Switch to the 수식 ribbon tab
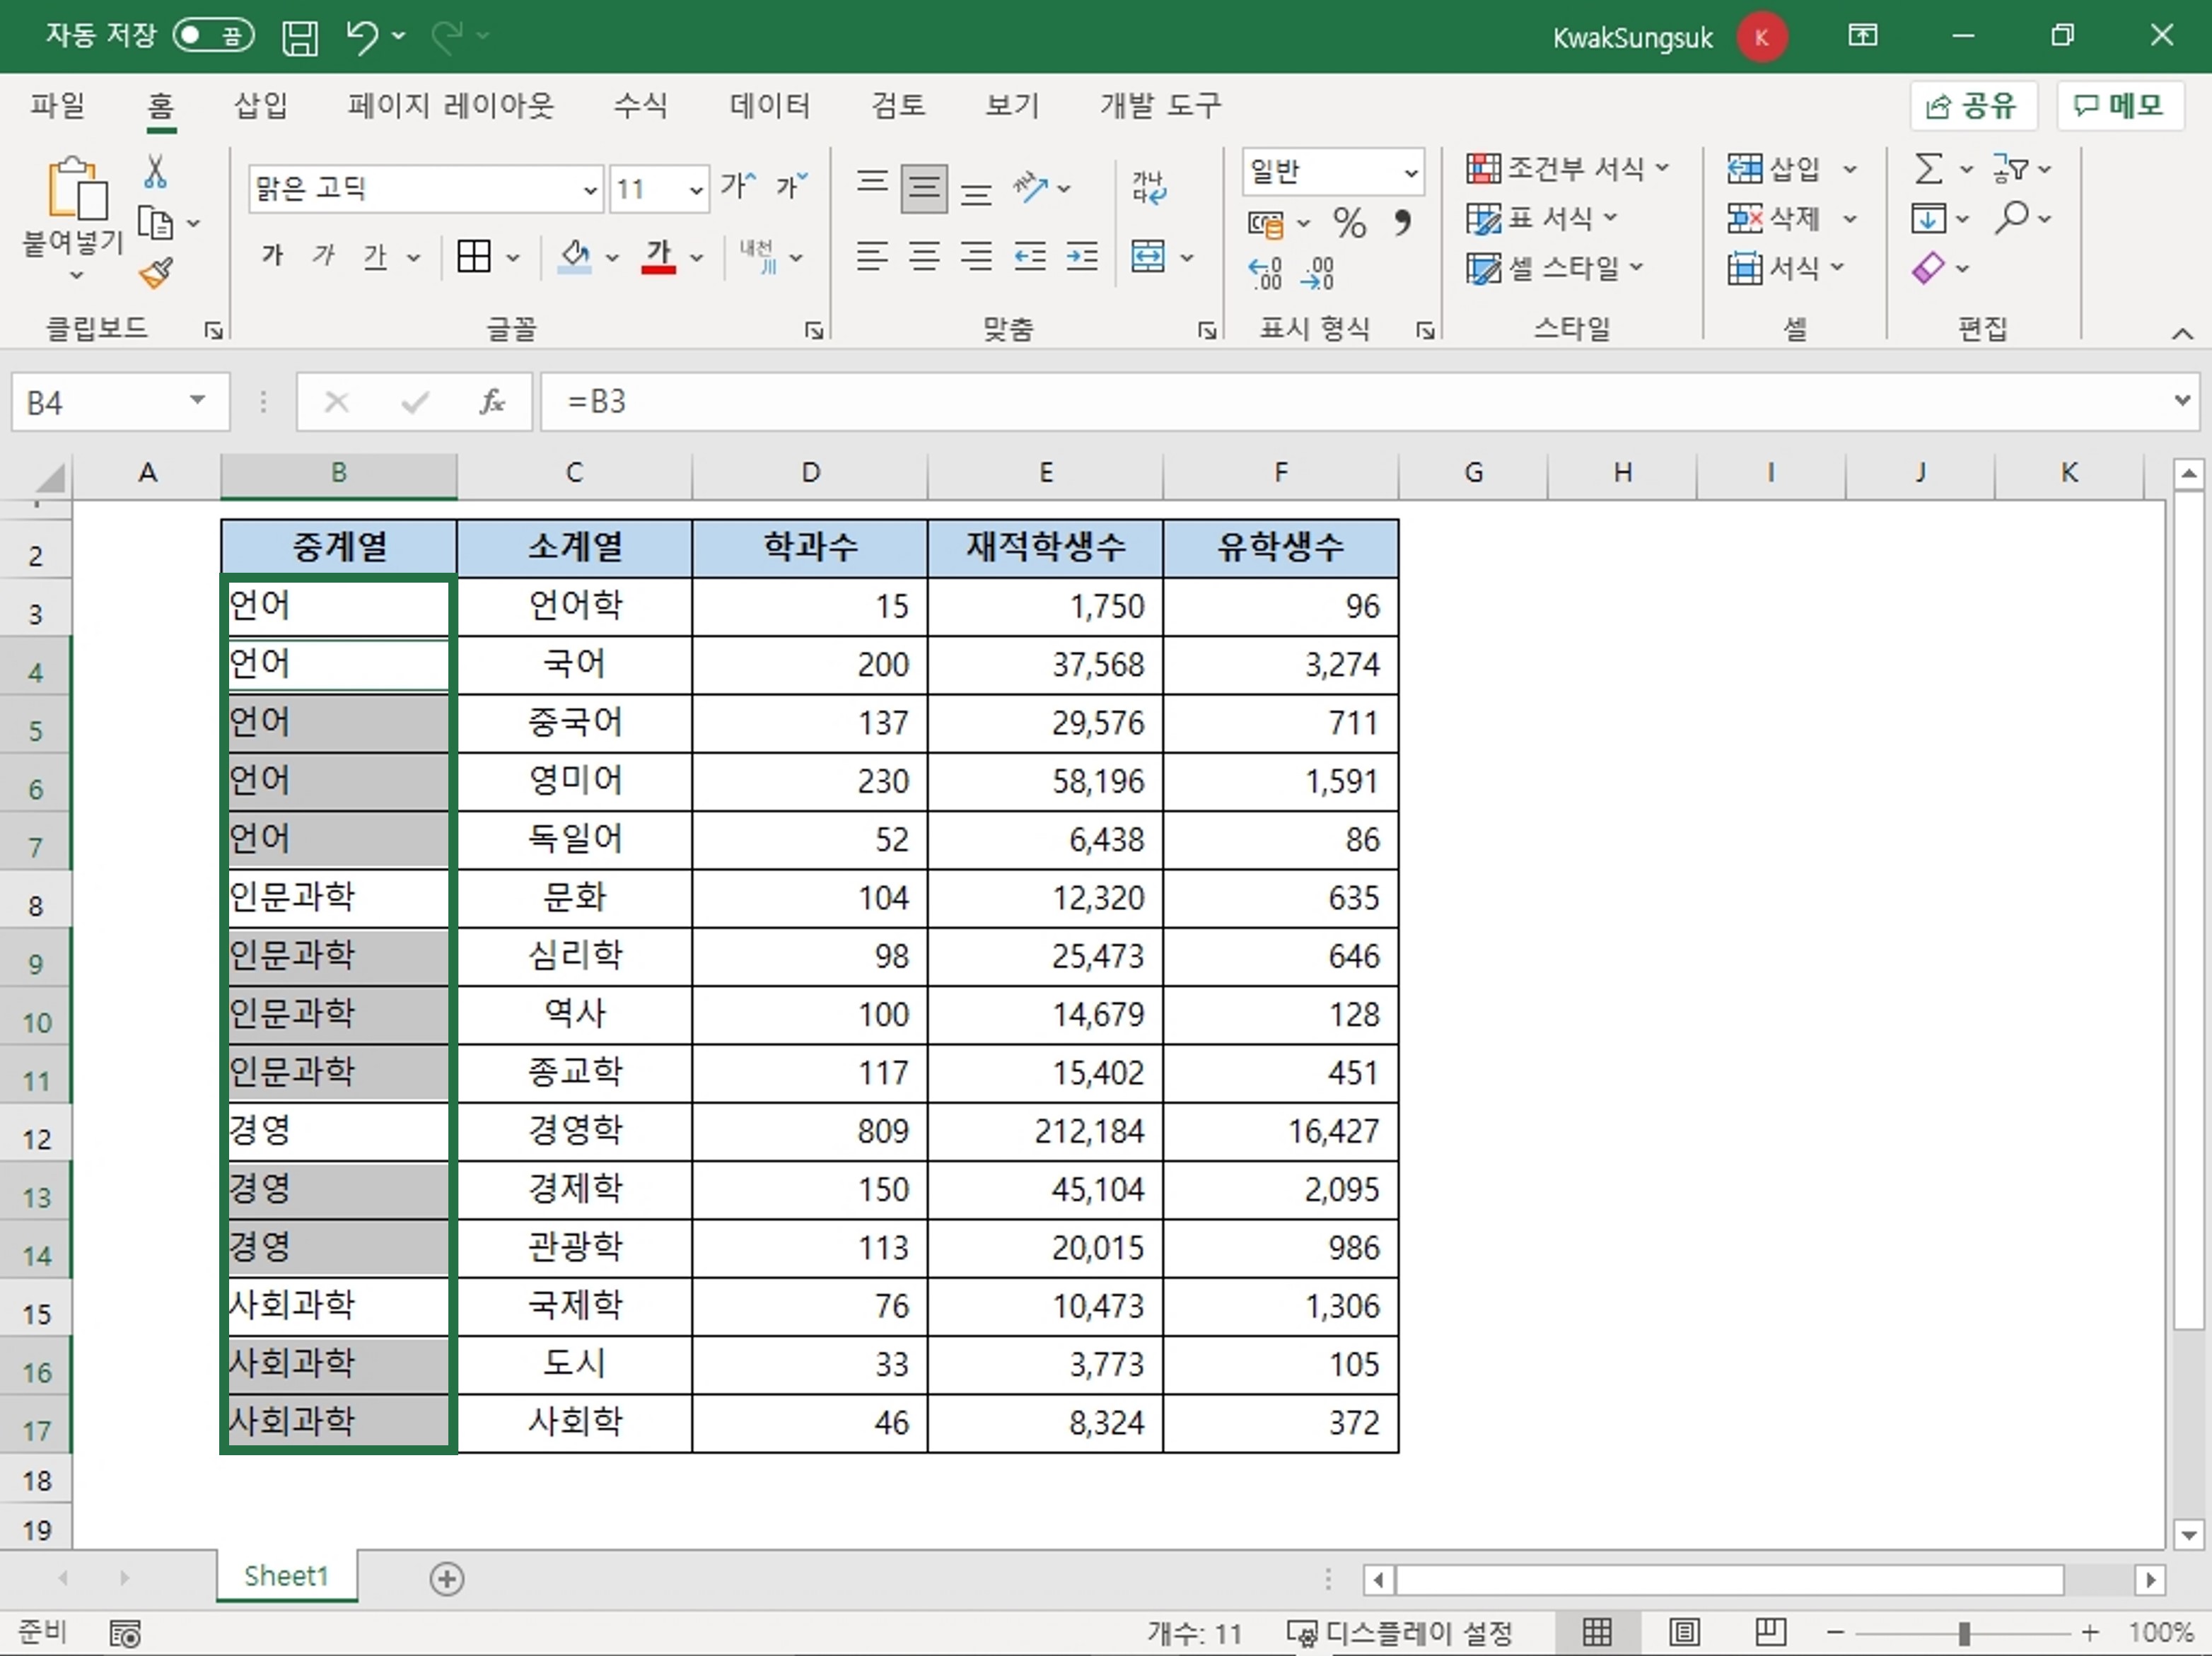The width and height of the screenshot is (2212, 1656). click(x=640, y=105)
